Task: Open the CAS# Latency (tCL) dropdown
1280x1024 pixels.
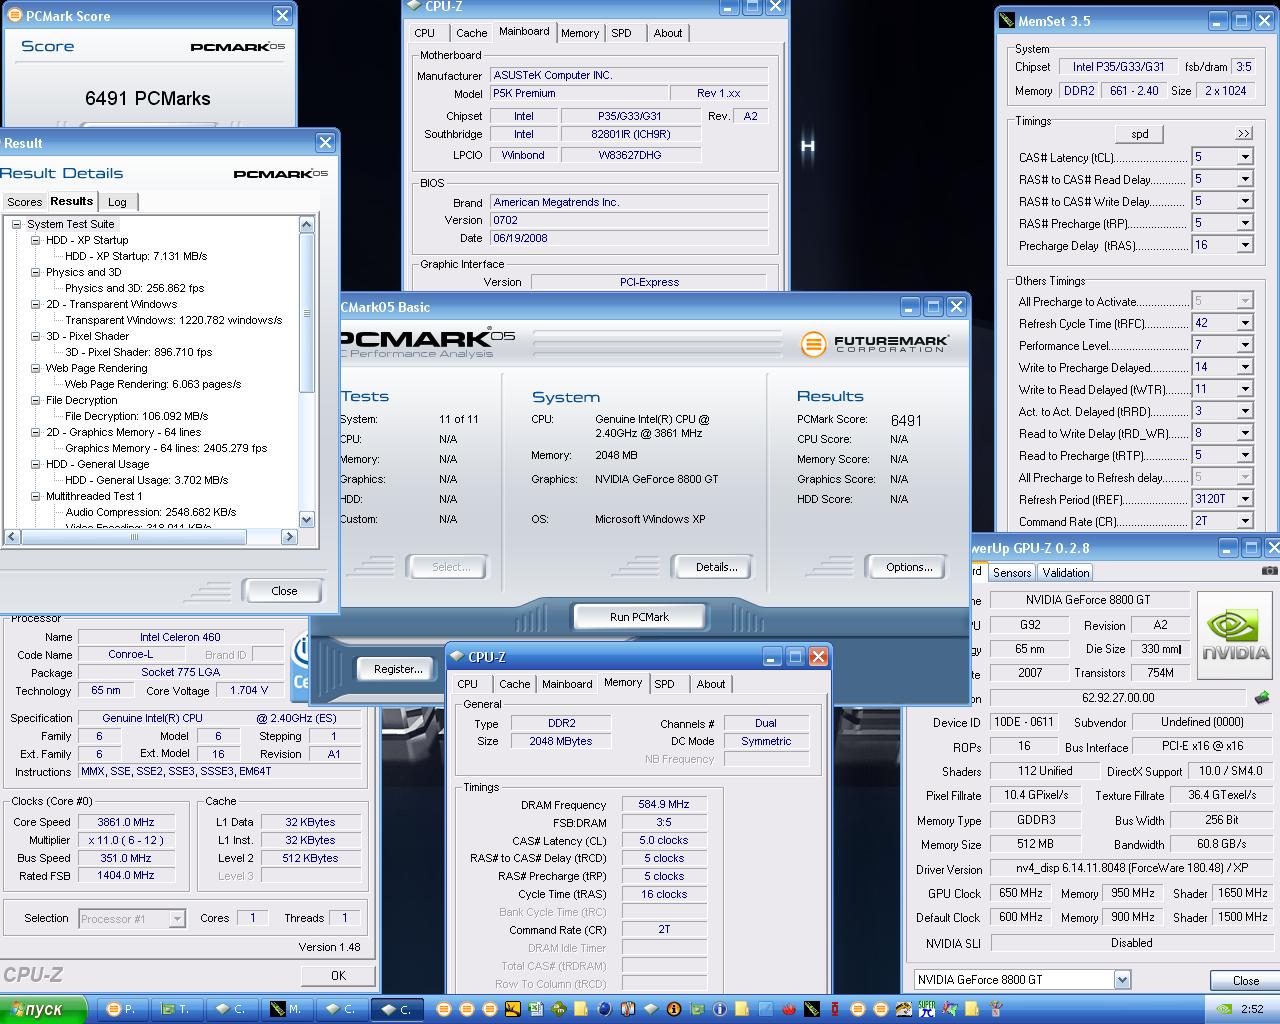Action: point(1245,157)
